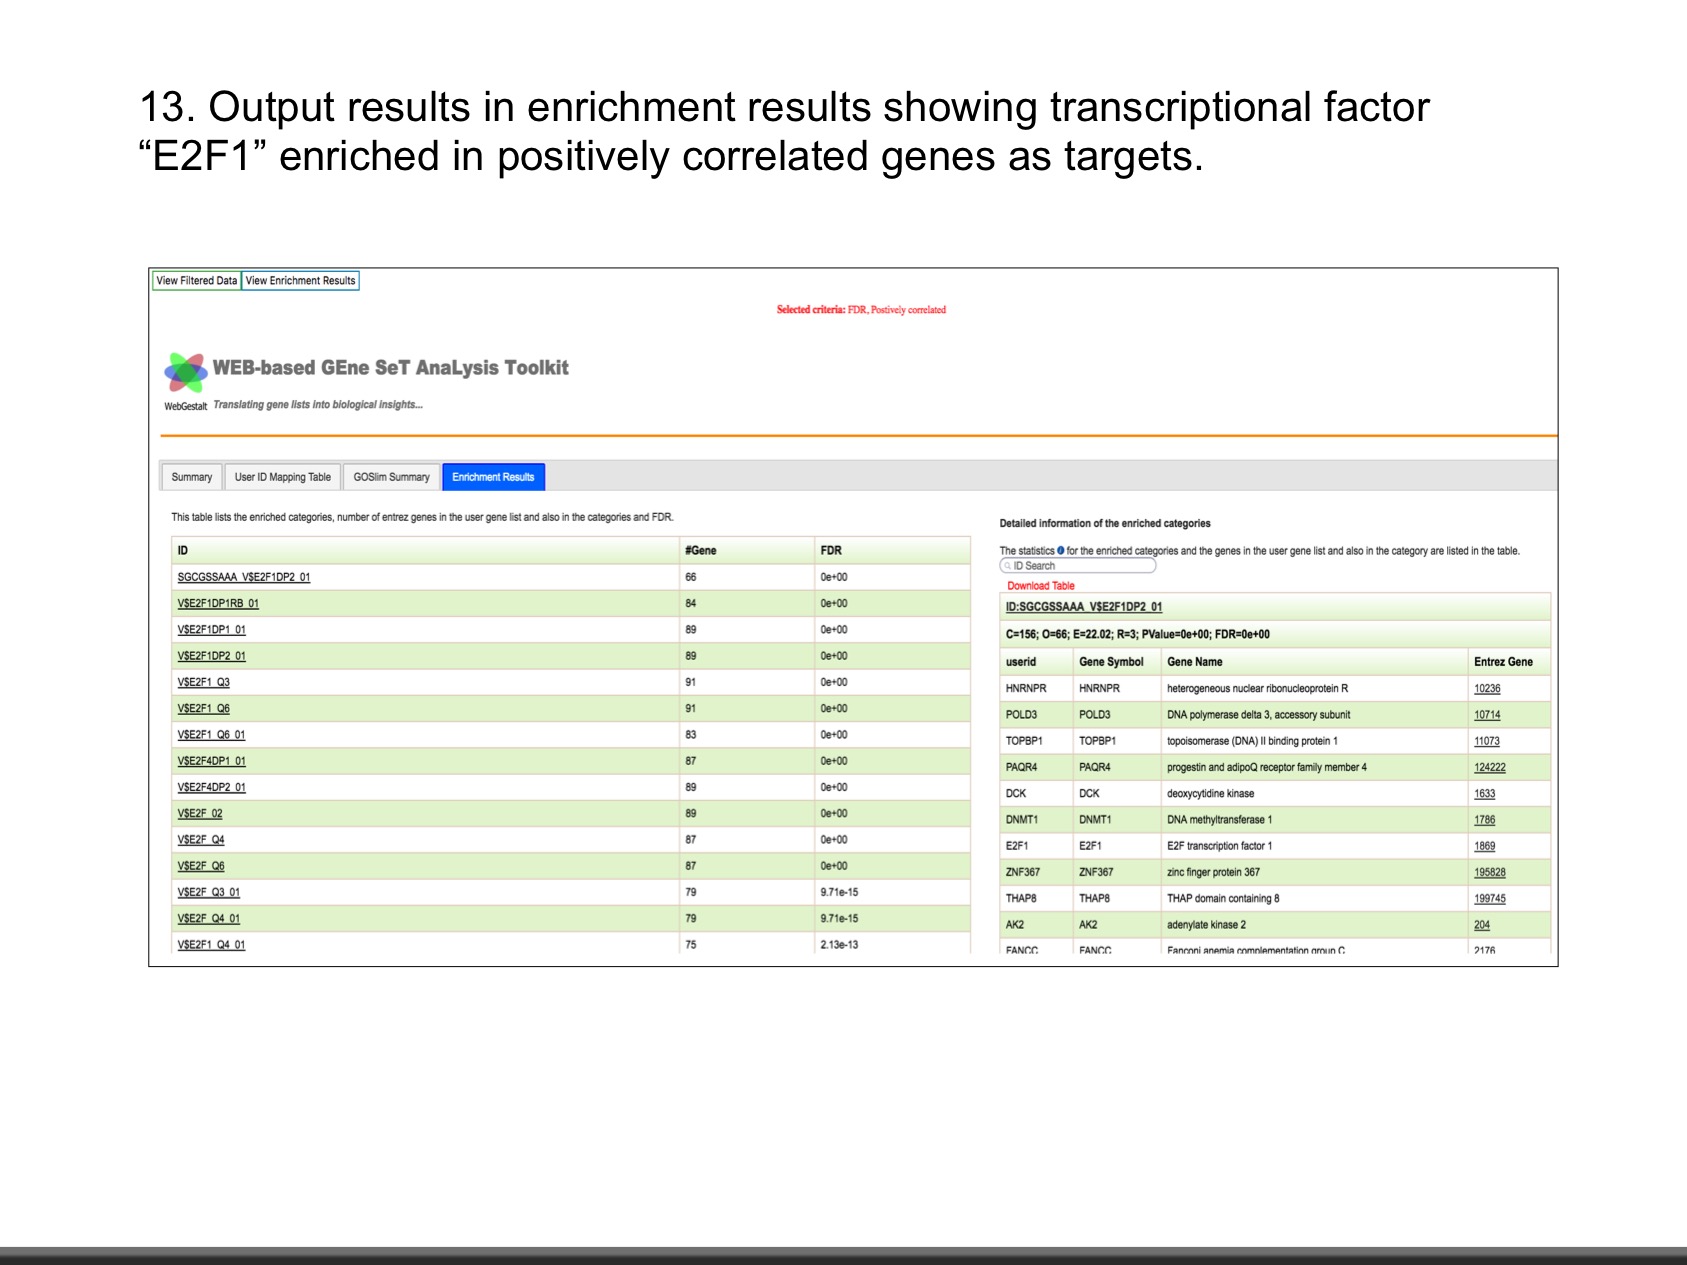Open the User ID Mapping Table tab
Image resolution: width=1687 pixels, height=1265 pixels.
point(282,477)
